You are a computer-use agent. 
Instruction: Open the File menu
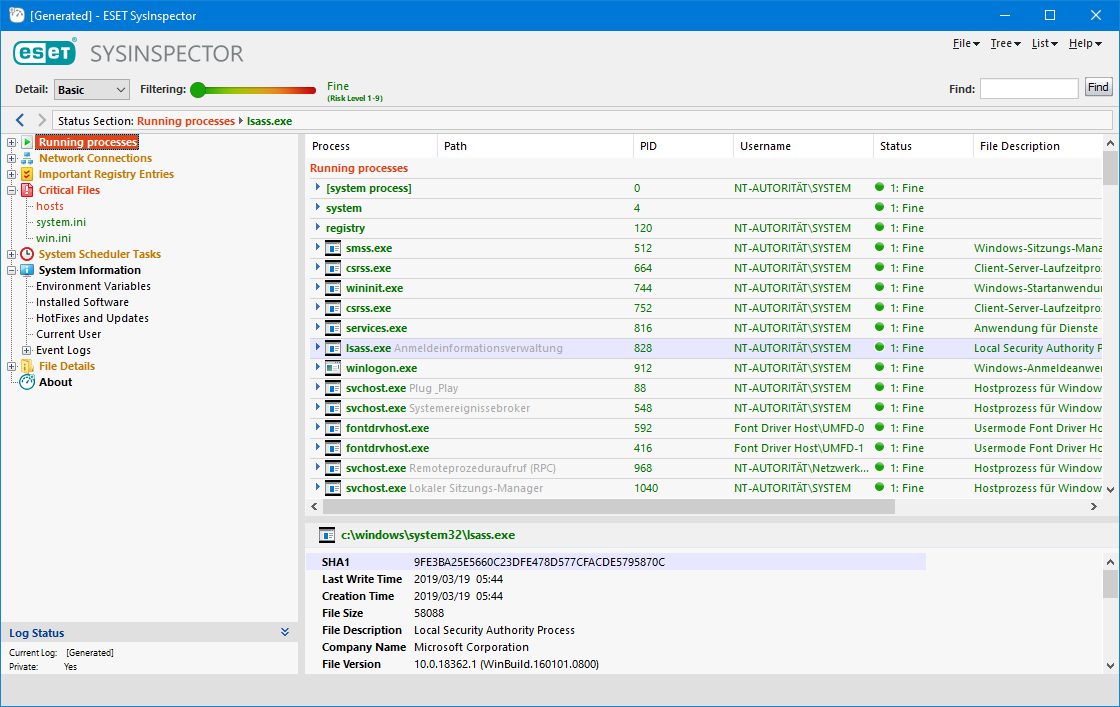966,44
